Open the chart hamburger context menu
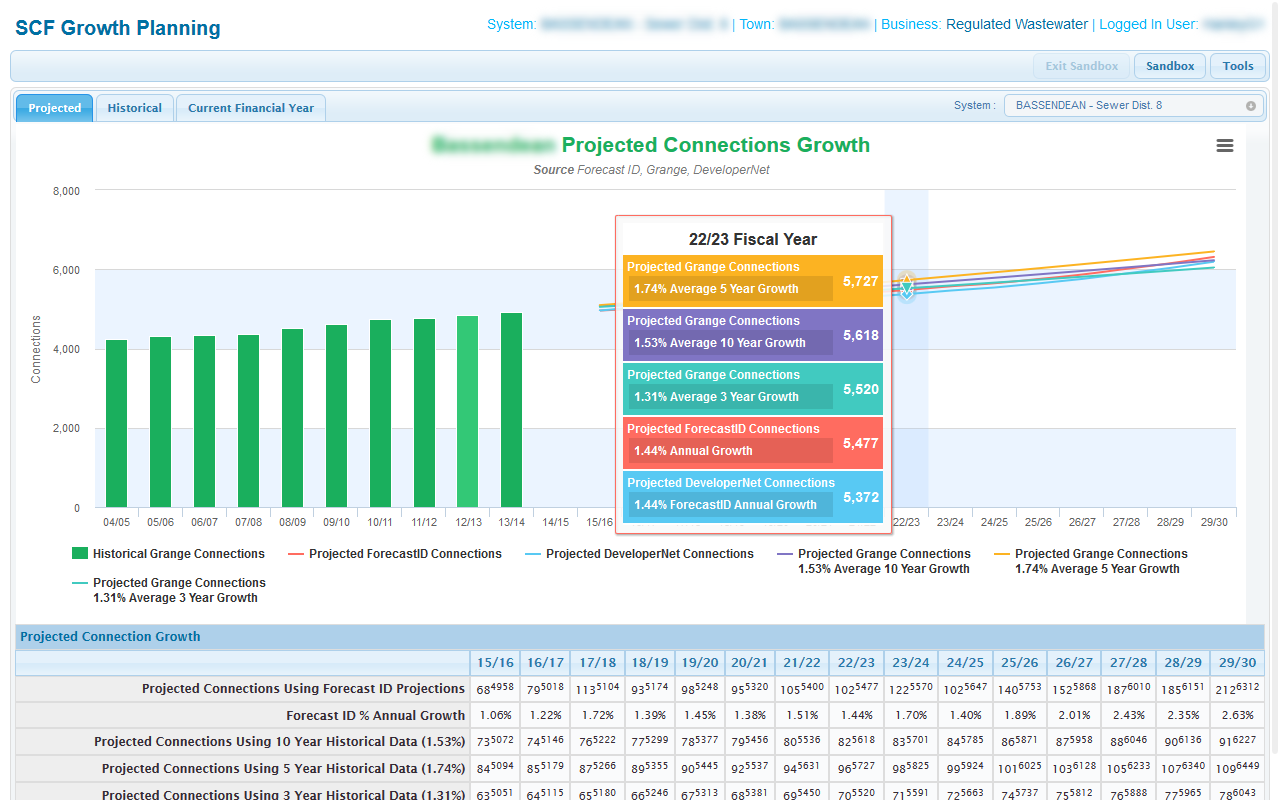The image size is (1280, 800). coord(1224,146)
